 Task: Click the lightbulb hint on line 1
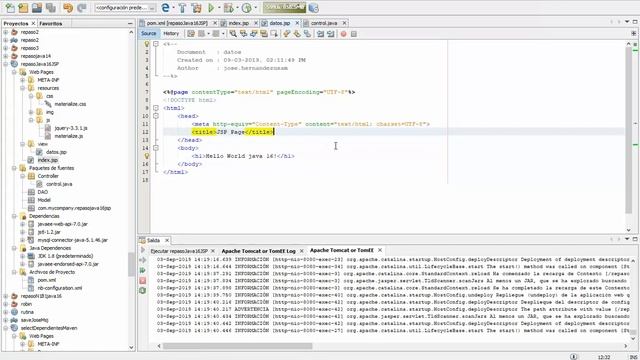tap(147, 44)
